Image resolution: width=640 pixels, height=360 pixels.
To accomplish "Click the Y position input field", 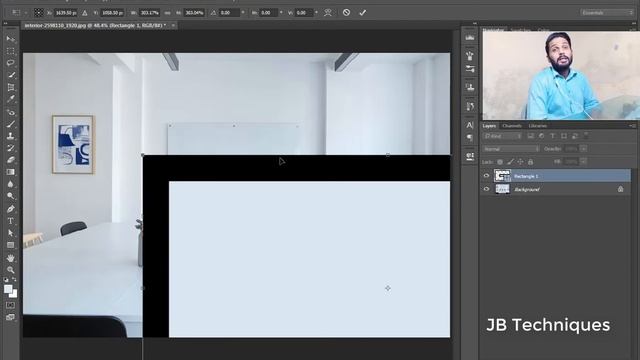I will pyautogui.click(x=113, y=13).
